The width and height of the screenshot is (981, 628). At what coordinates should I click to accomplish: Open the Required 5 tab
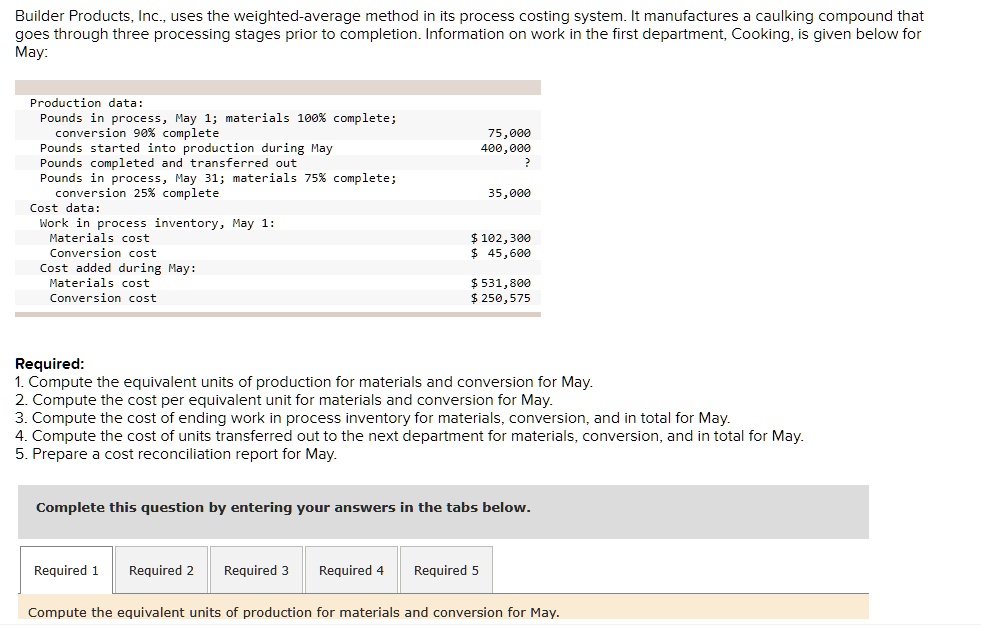tap(447, 570)
